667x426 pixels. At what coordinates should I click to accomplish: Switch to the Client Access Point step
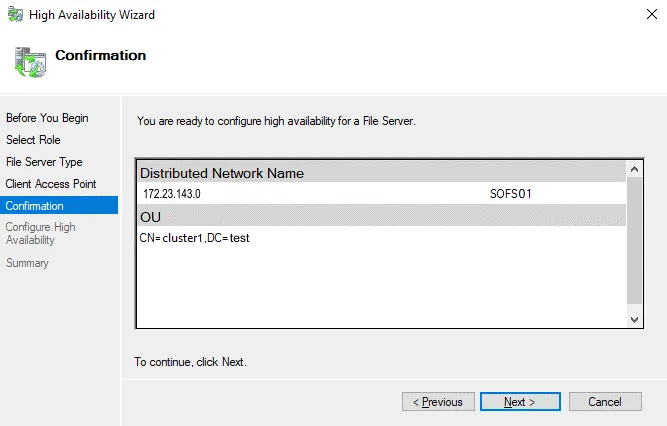point(51,184)
